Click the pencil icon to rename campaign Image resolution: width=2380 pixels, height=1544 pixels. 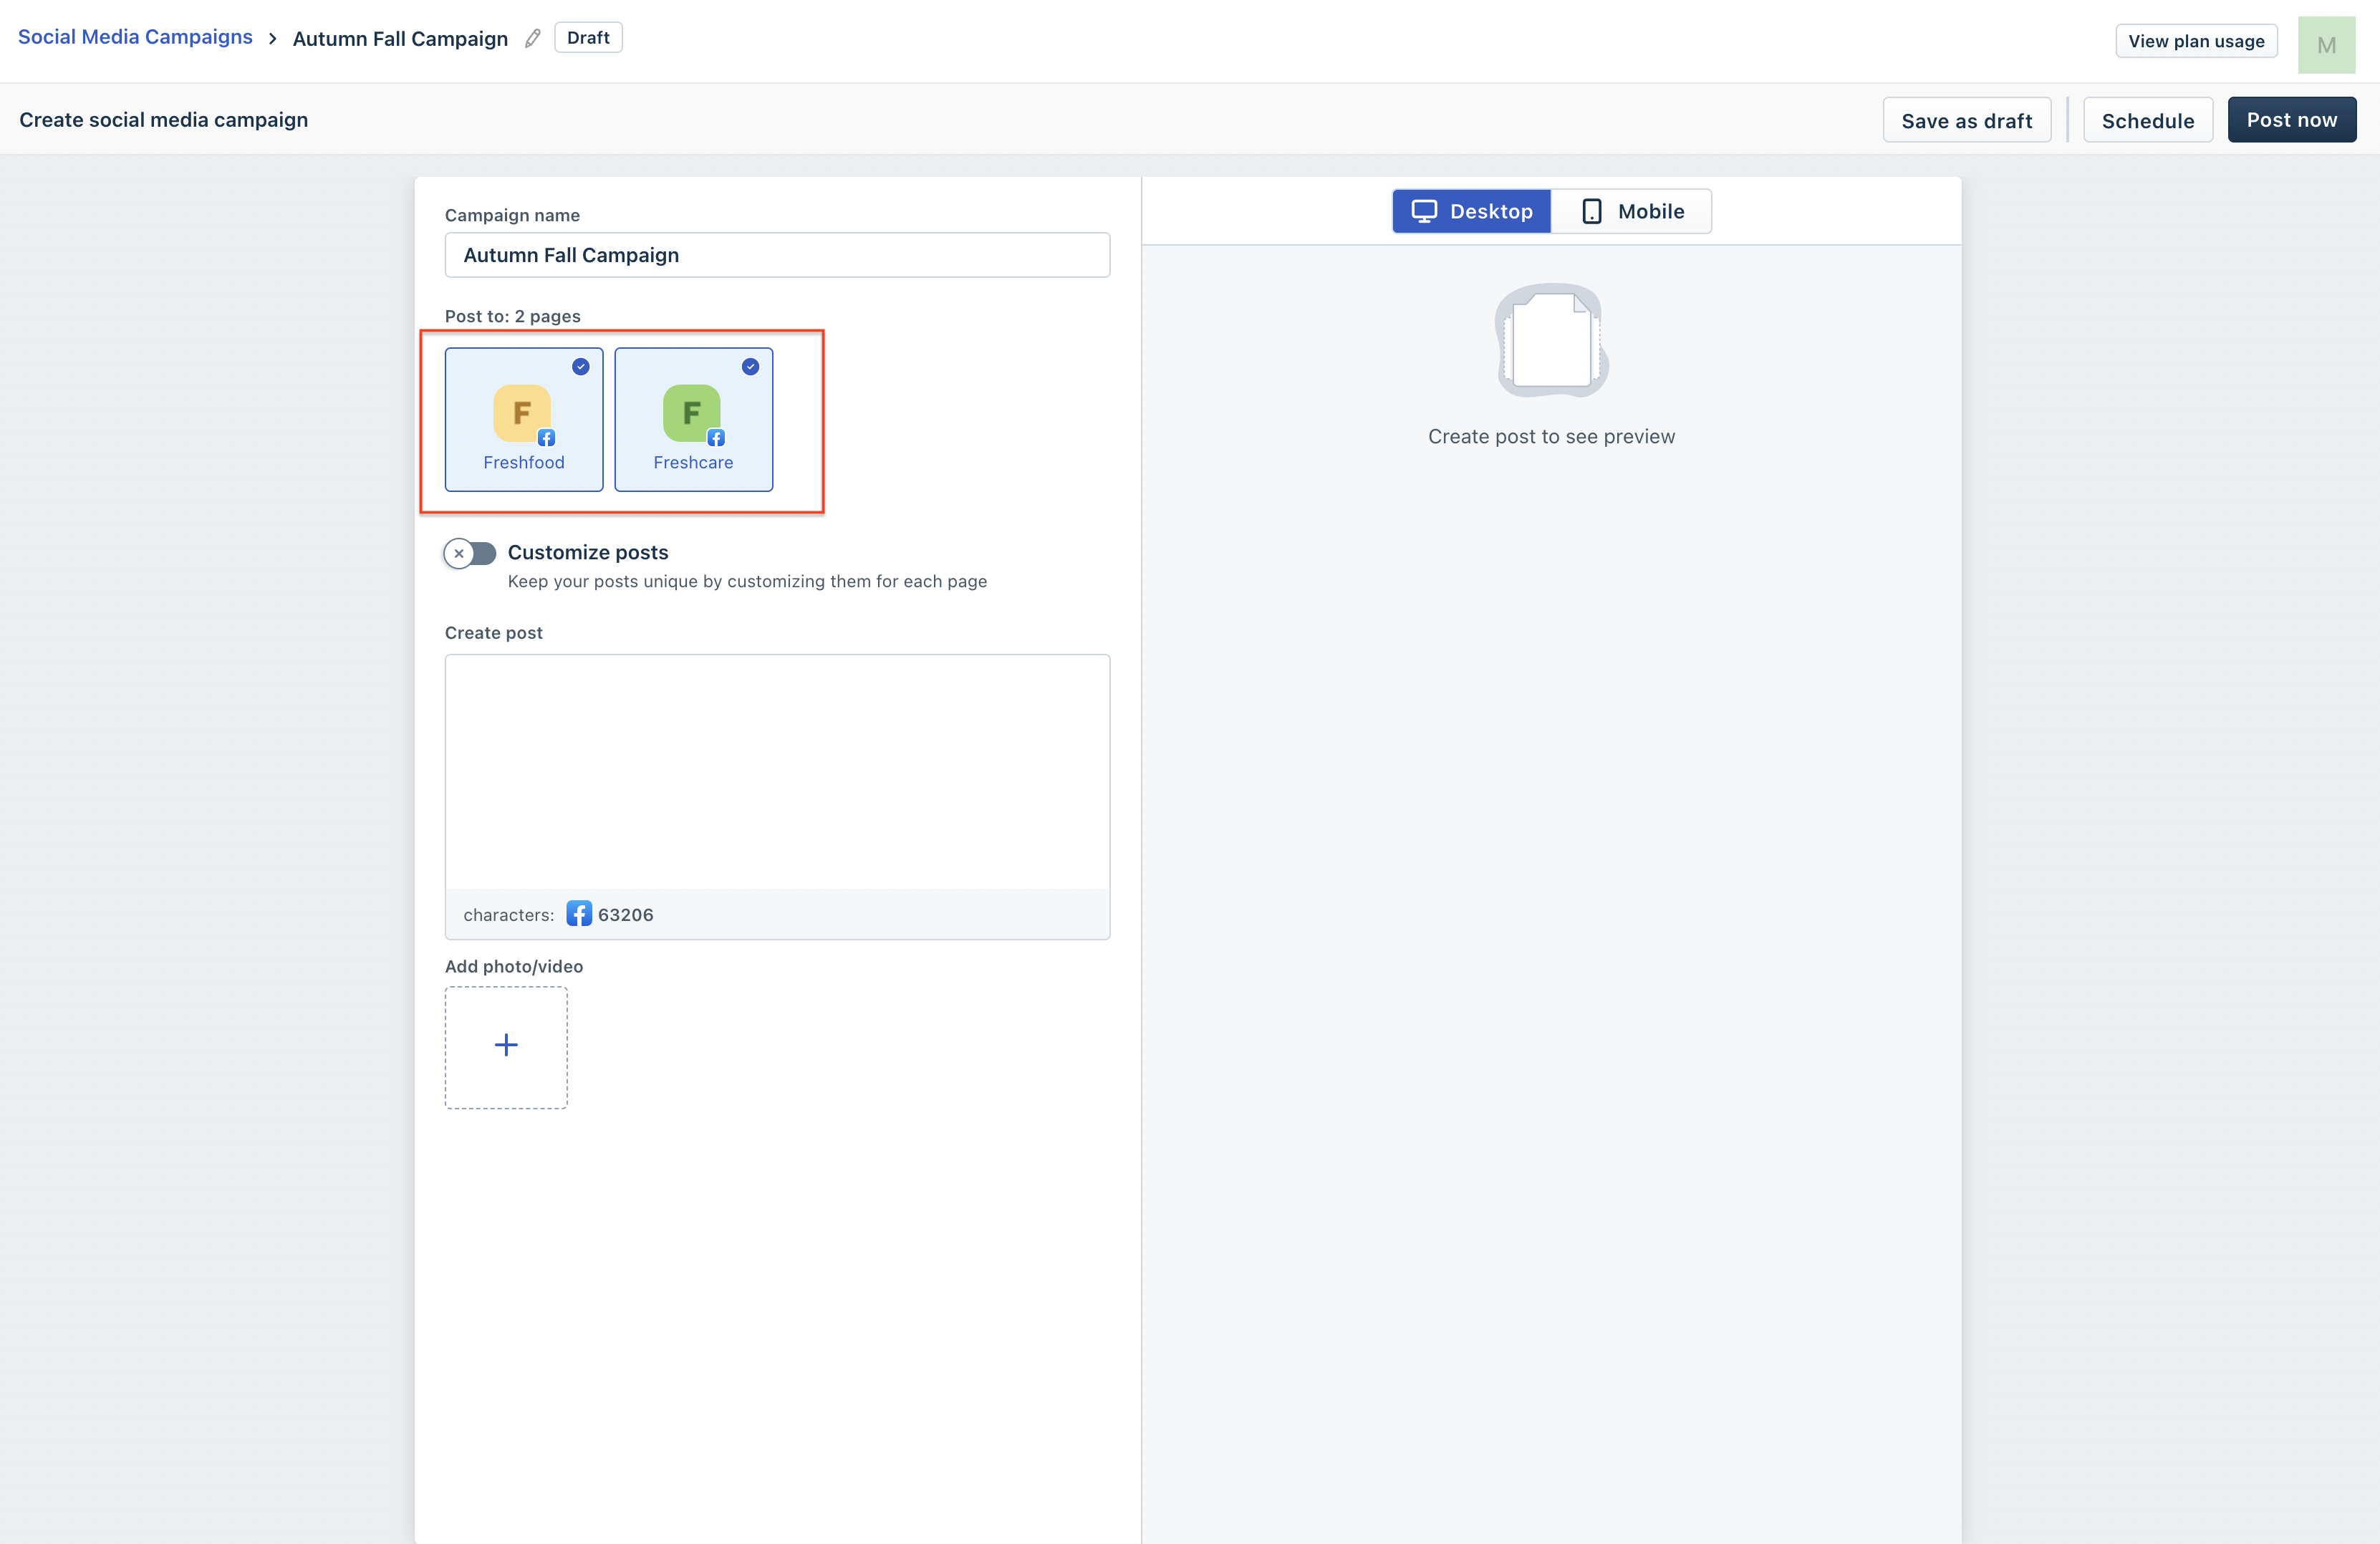532,38
